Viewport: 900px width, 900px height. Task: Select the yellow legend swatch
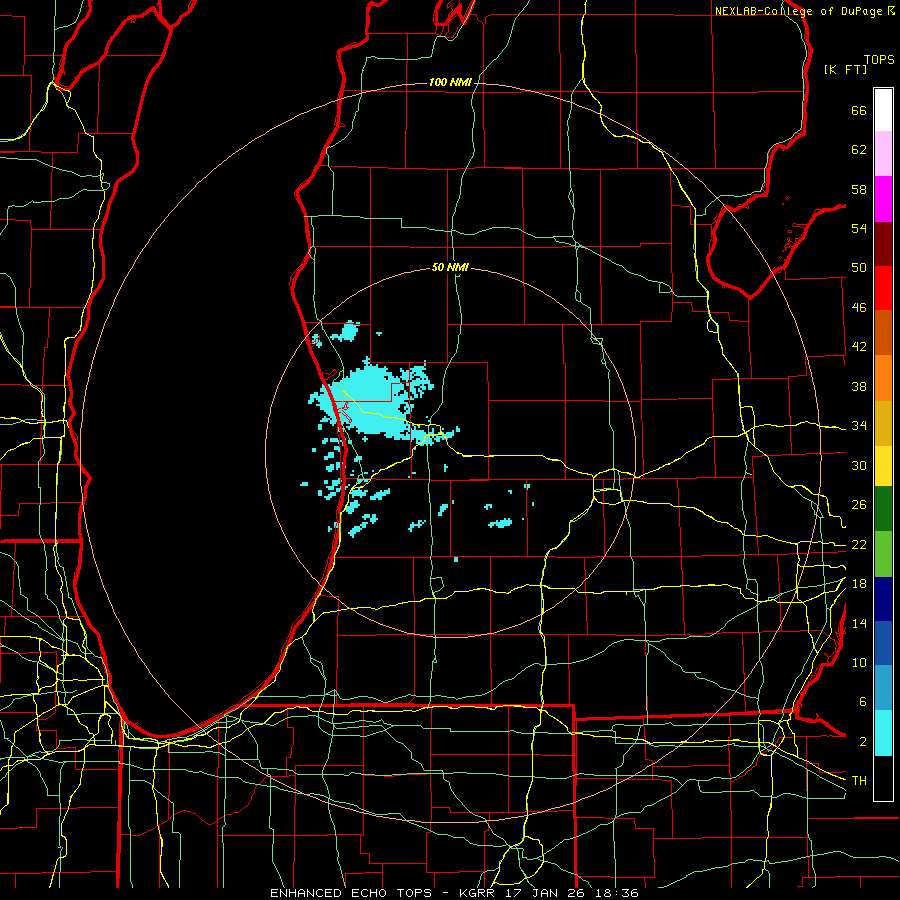pos(883,466)
